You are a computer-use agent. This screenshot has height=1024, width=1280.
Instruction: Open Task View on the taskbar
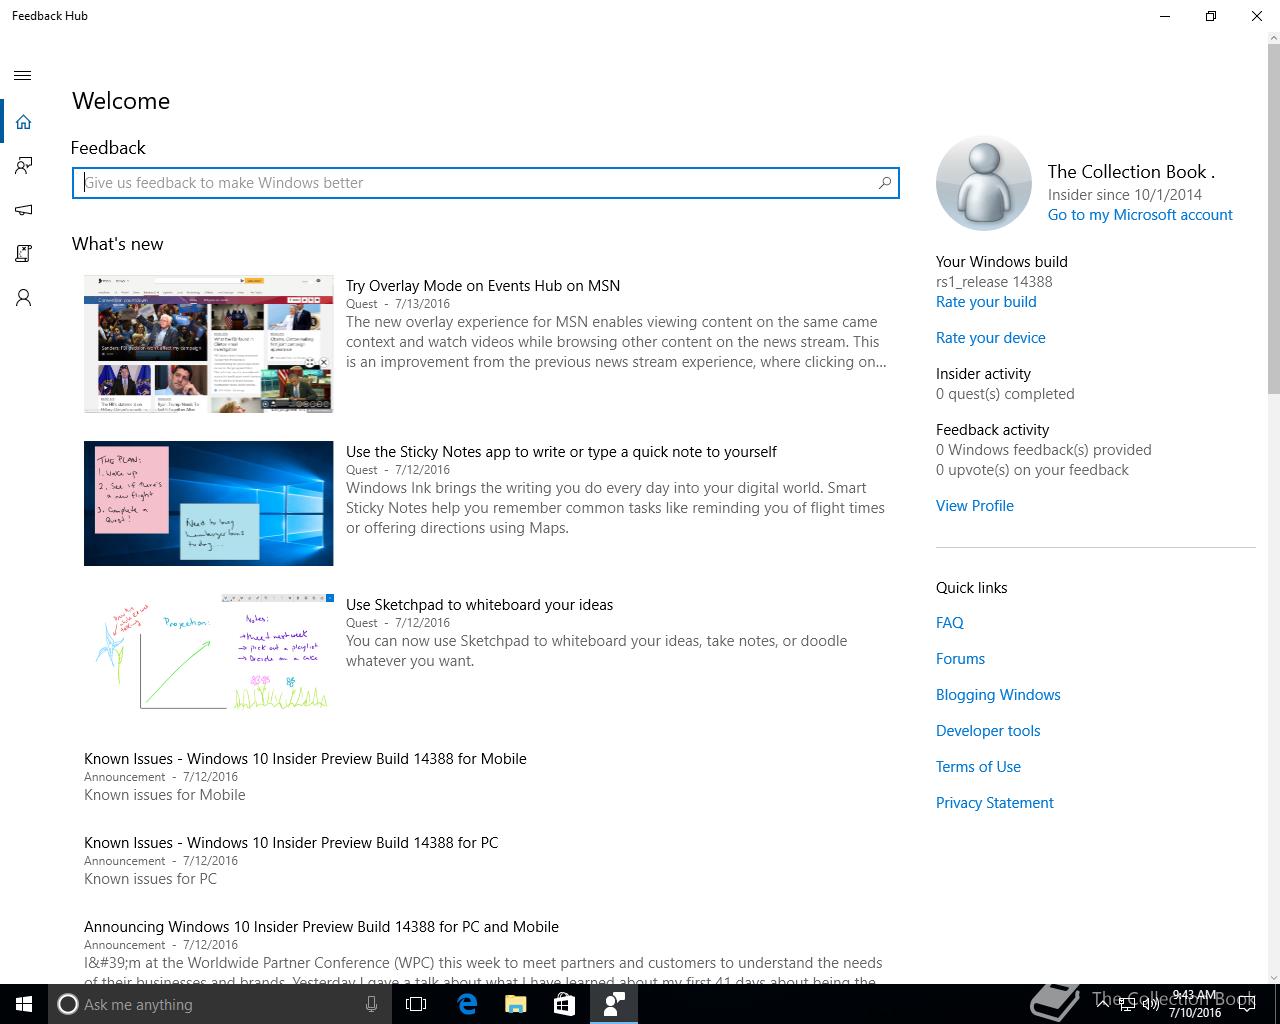tap(416, 1004)
